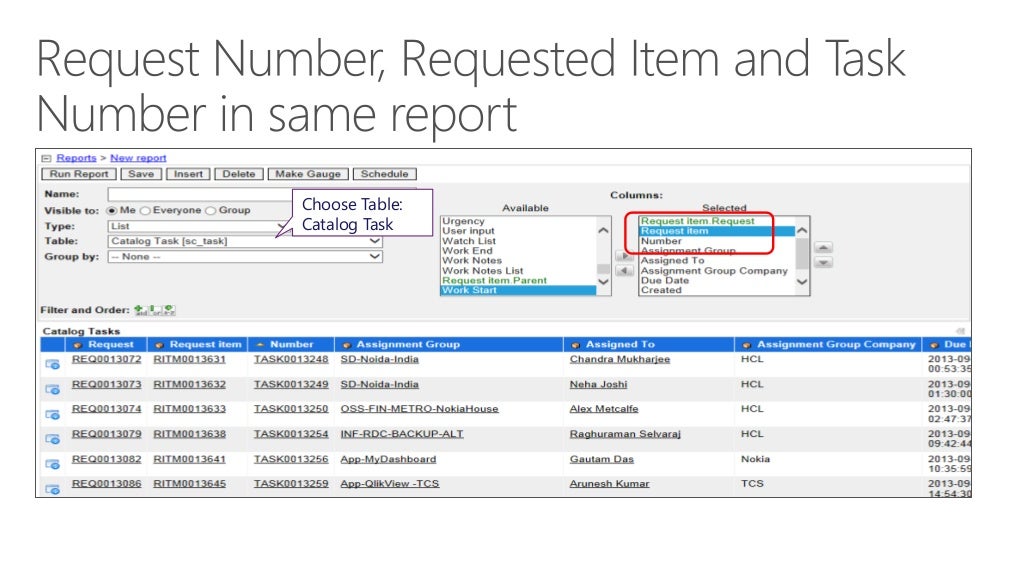This screenshot has width=1024, height=576.
Task: Select the Me visibility radio button
Action: tap(112, 210)
